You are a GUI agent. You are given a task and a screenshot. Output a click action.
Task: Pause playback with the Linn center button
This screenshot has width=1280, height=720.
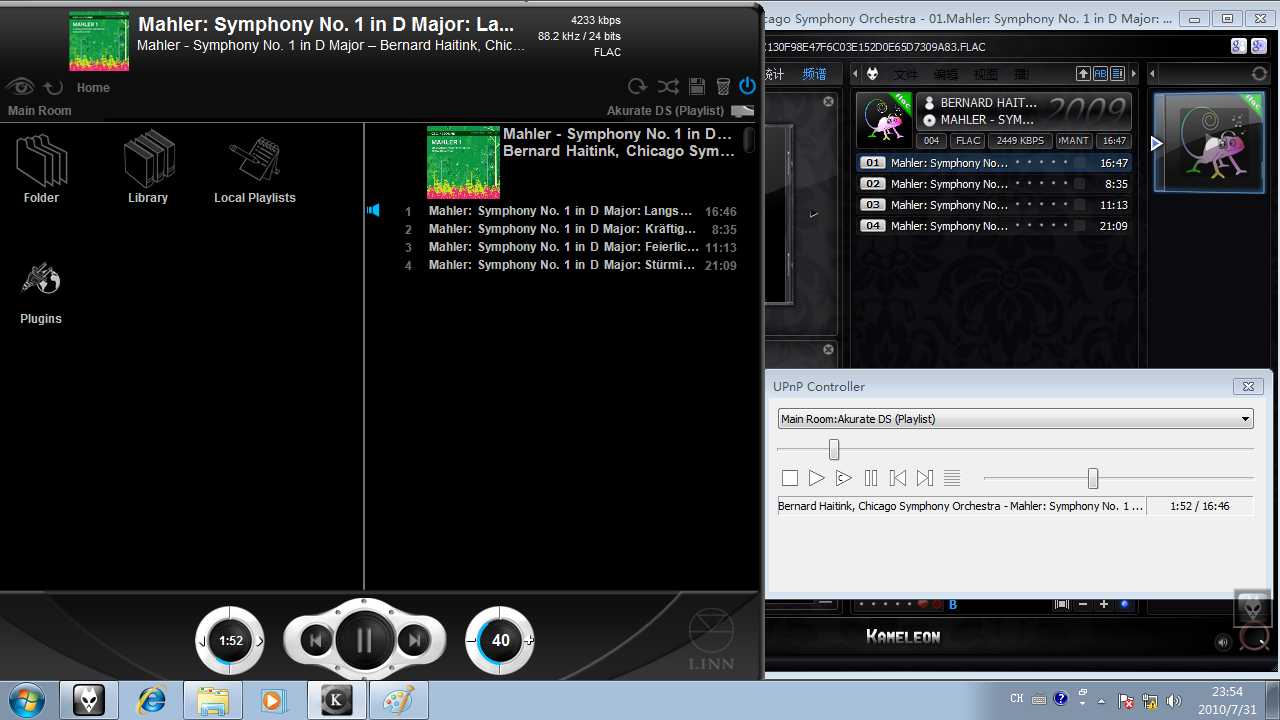point(364,640)
